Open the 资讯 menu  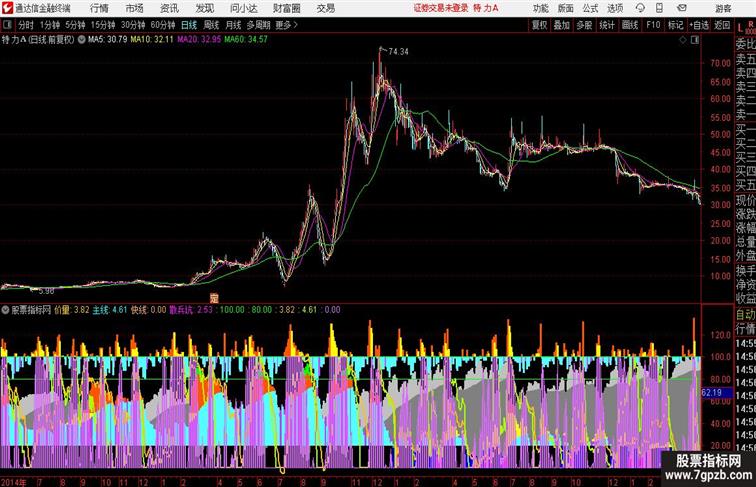(x=169, y=8)
